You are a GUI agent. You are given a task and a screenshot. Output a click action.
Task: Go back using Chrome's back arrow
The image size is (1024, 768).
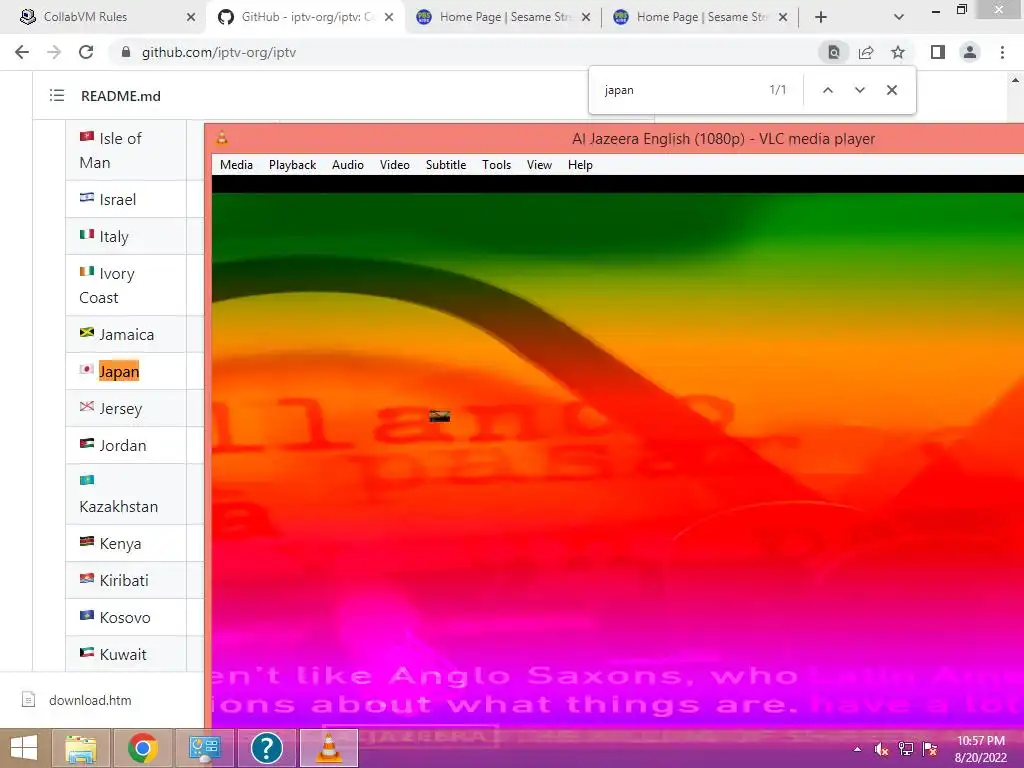[22, 52]
